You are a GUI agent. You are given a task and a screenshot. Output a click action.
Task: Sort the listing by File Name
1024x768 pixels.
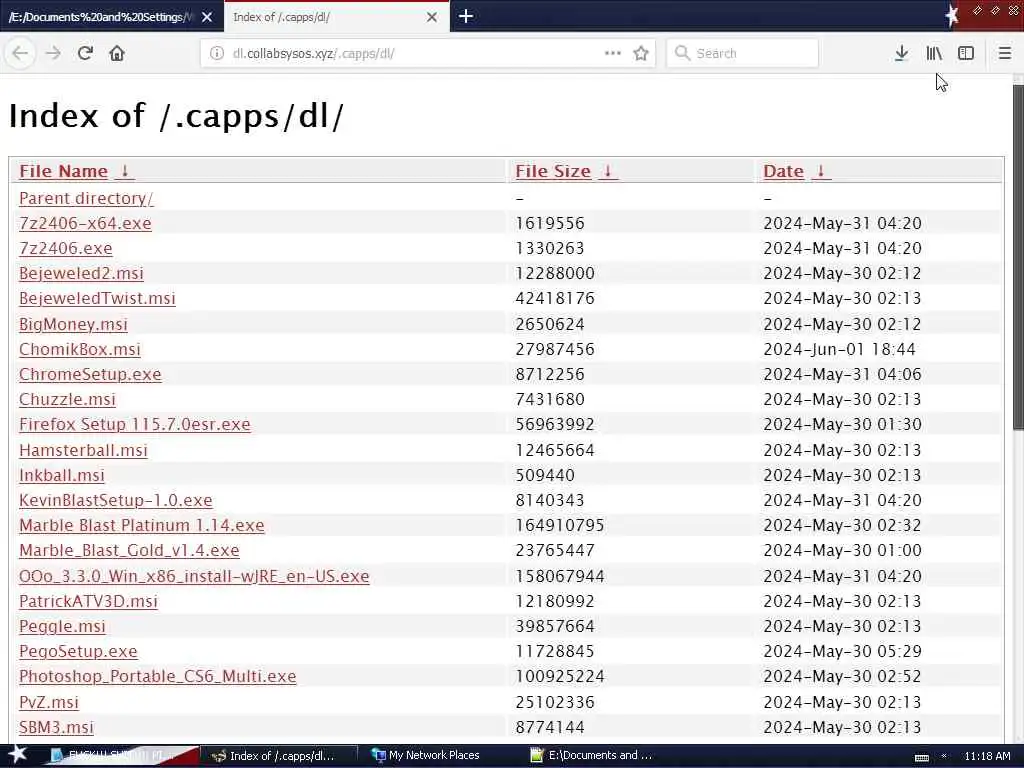point(63,171)
